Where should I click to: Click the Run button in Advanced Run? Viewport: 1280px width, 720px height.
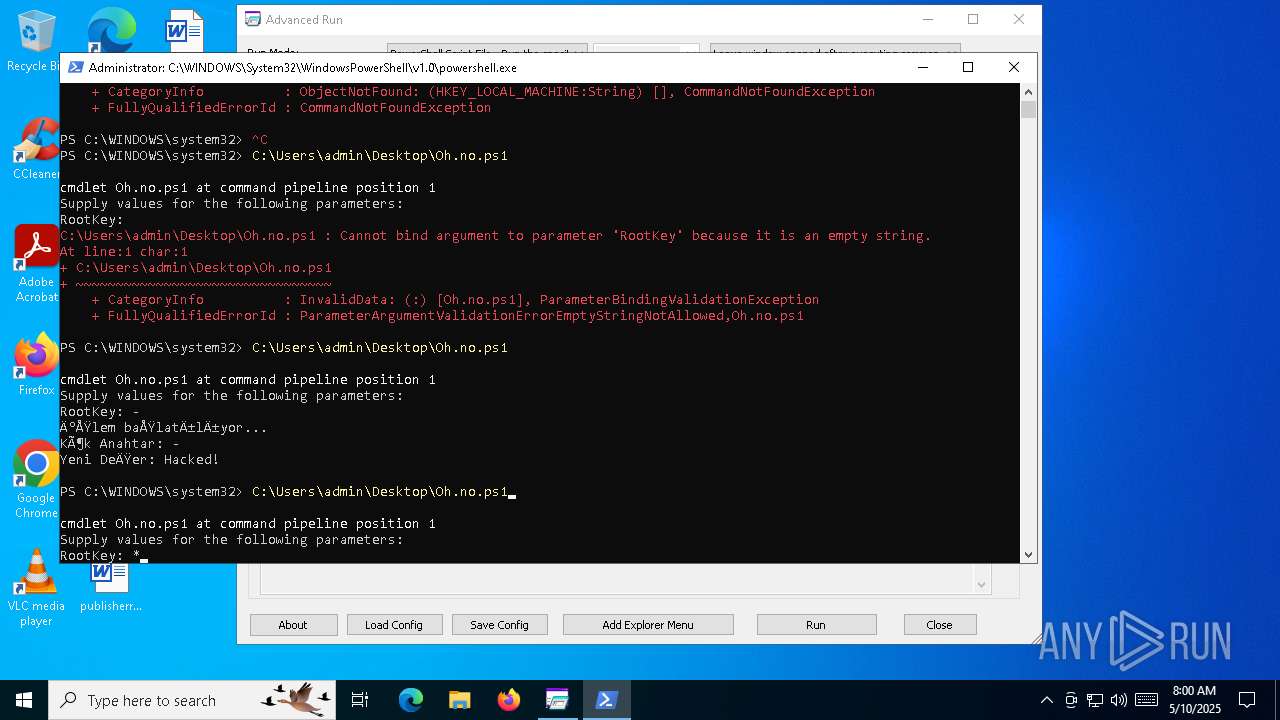[816, 625]
